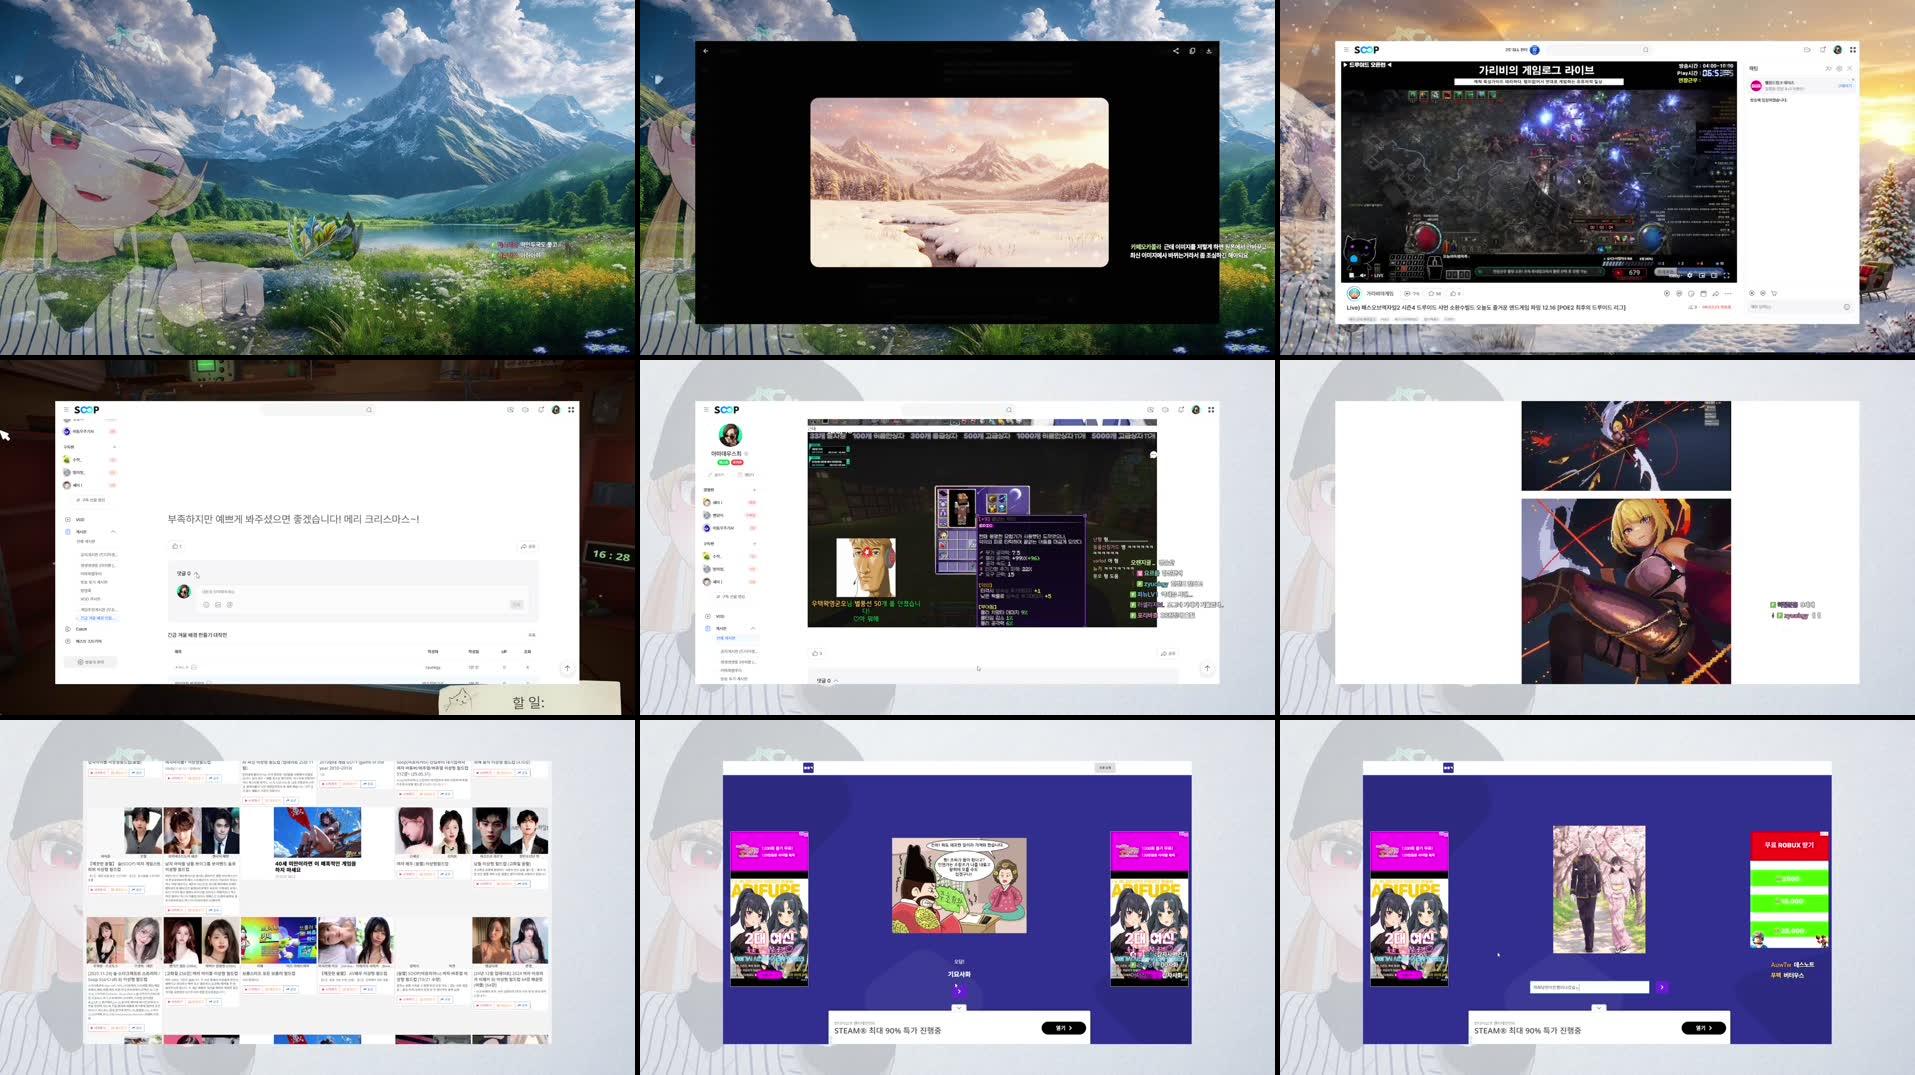Click the search magnifier icon in the header
The image size is (1915, 1075).
[x=1645, y=49]
